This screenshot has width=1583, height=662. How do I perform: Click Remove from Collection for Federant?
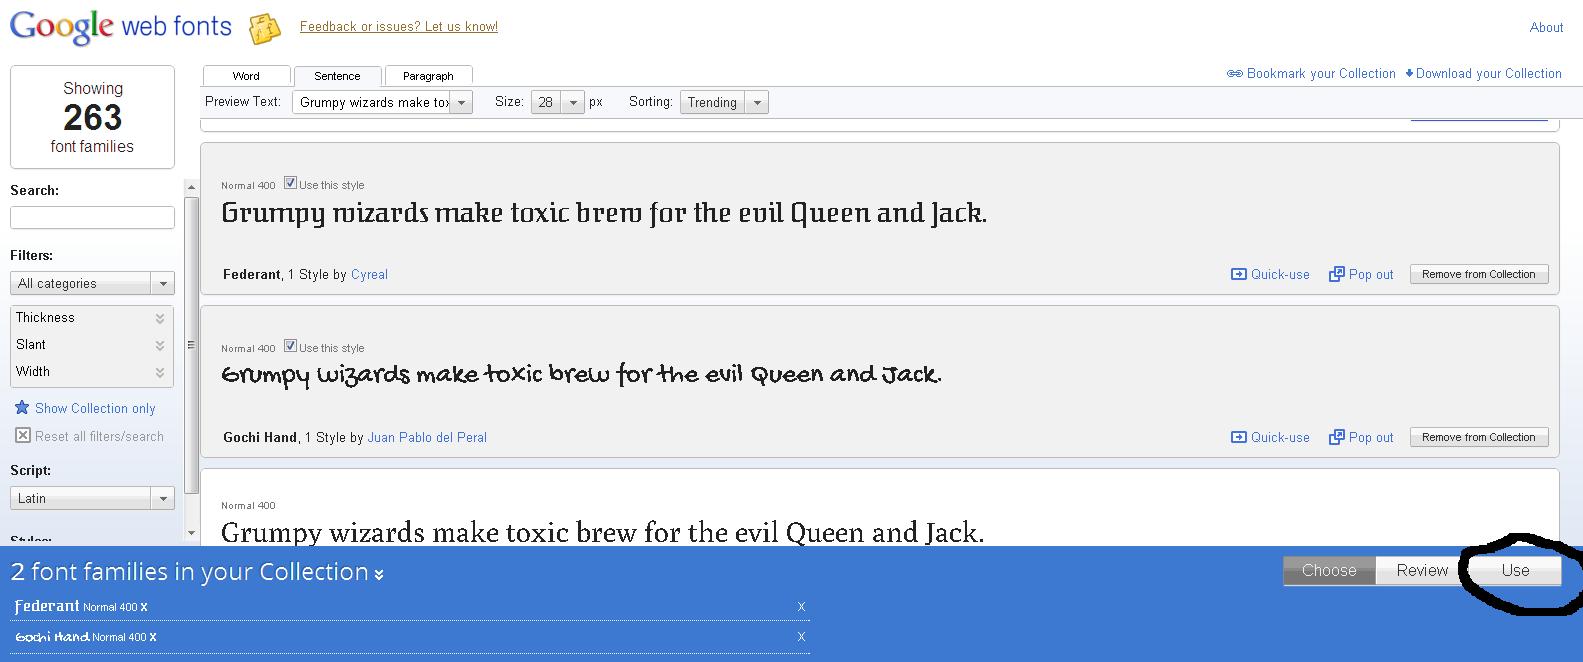click(x=1479, y=274)
